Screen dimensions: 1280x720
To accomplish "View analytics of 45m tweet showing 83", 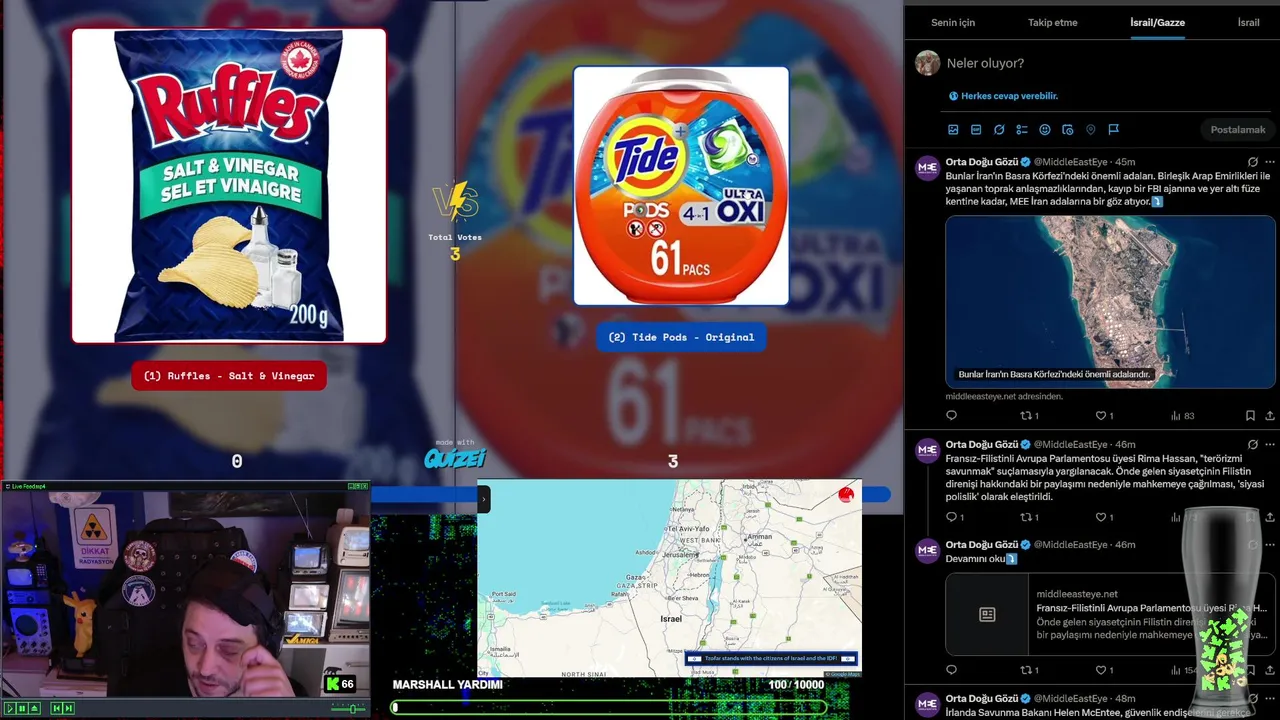I will click(x=1183, y=416).
